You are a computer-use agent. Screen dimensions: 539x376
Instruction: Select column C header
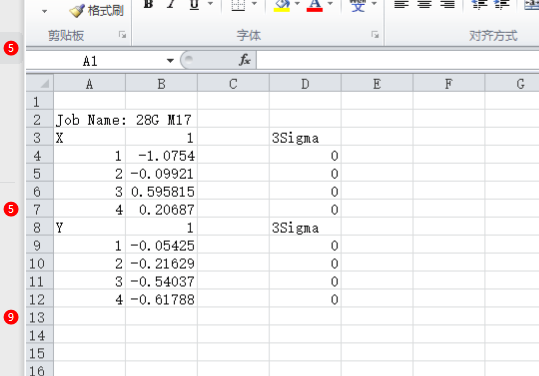coord(233,84)
